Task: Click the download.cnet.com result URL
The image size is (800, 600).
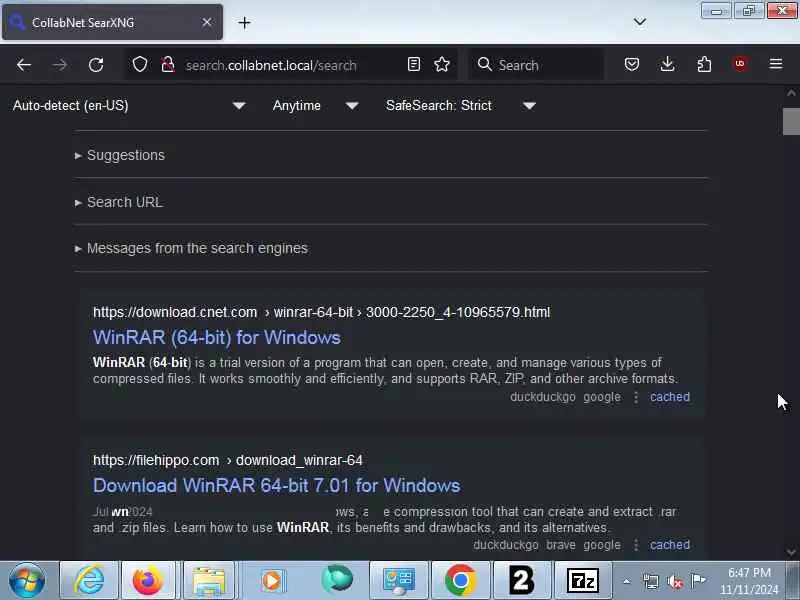Action: 321,312
